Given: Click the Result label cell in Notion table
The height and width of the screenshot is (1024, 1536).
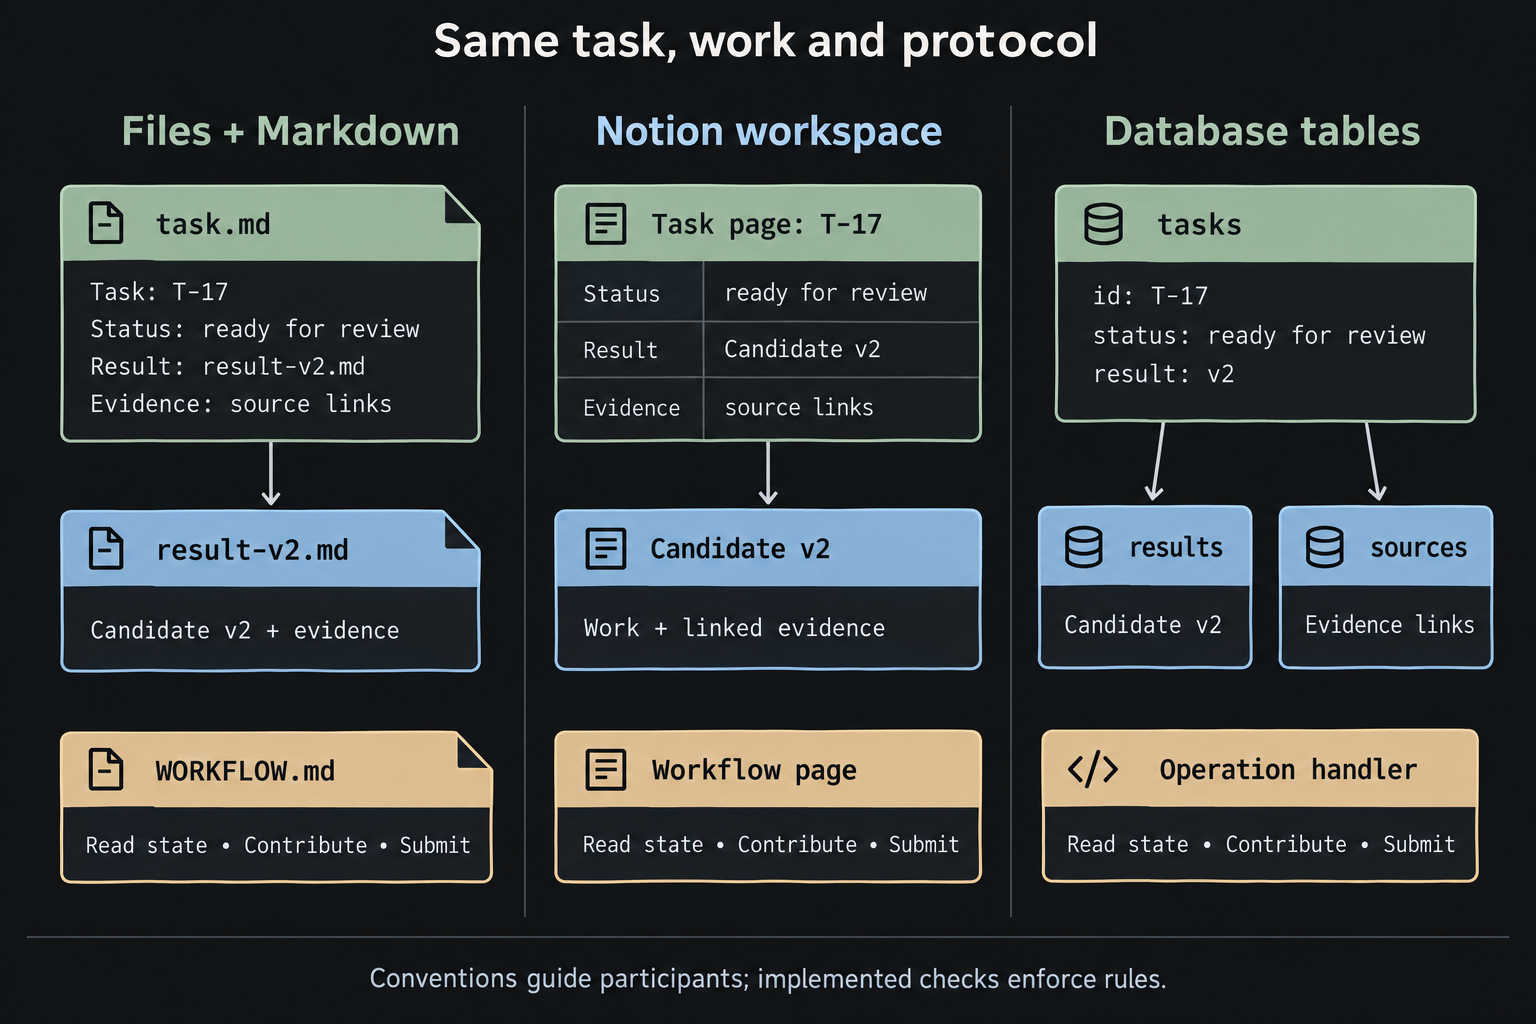Looking at the screenshot, I should coord(630,350).
